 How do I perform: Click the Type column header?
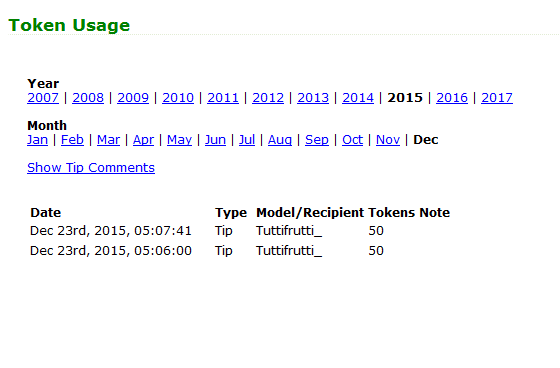231,213
